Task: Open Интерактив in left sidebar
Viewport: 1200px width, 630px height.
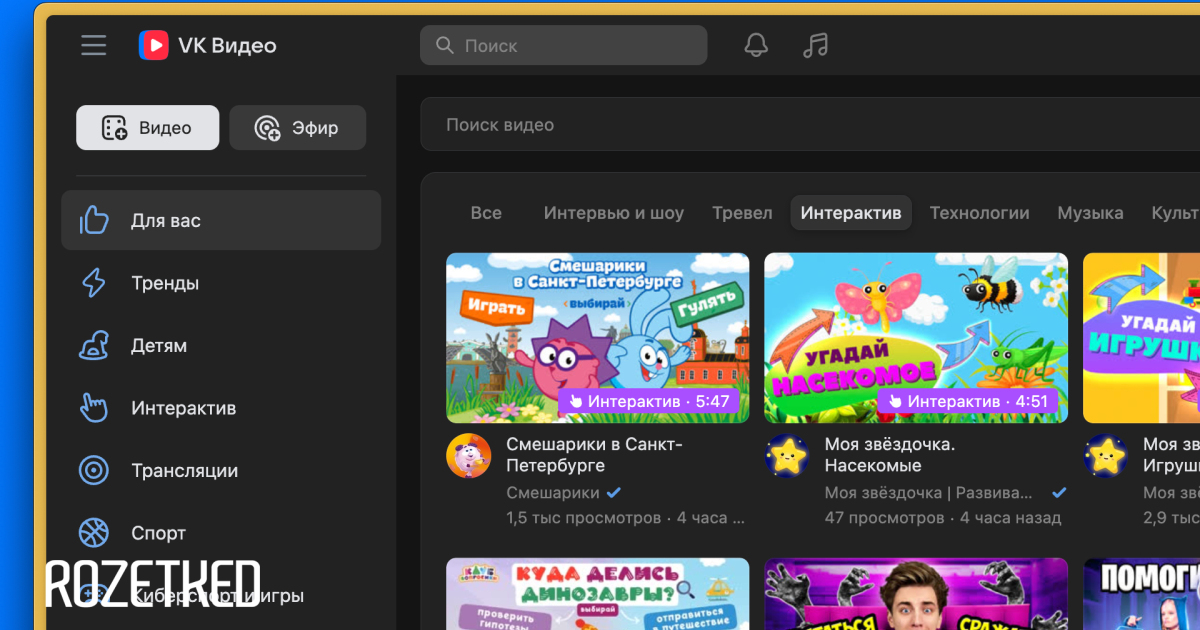Action: pyautogui.click(x=183, y=408)
